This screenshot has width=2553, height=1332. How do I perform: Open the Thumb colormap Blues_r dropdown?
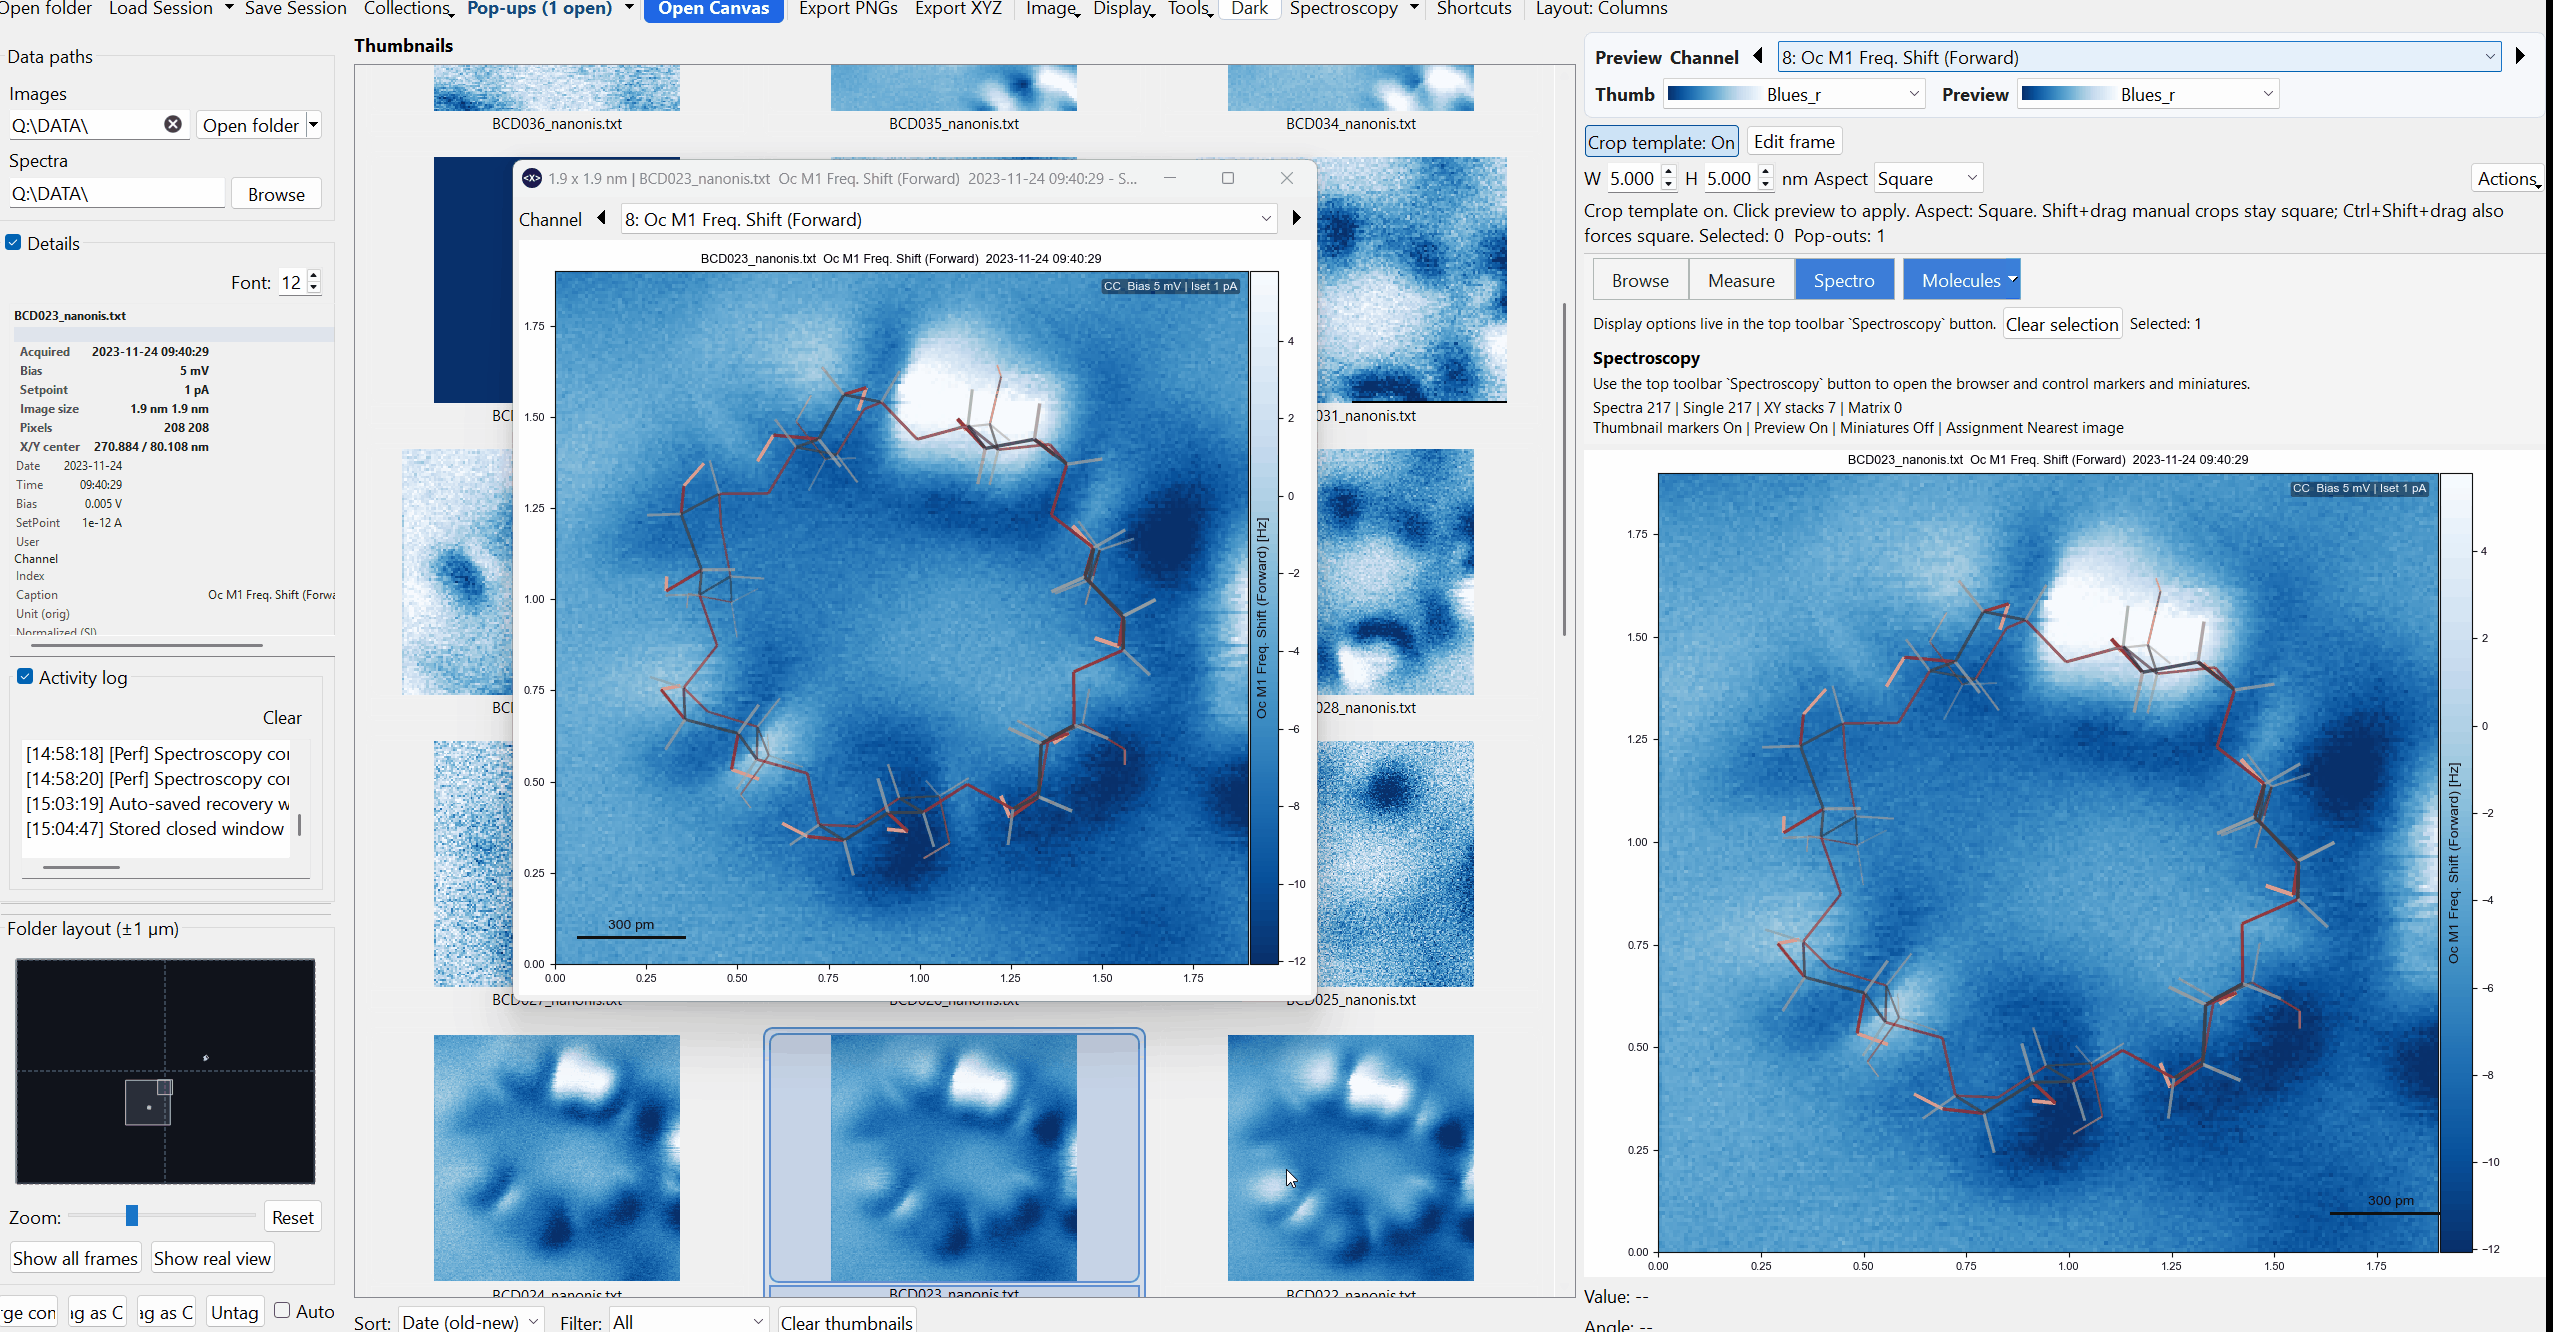point(1795,94)
